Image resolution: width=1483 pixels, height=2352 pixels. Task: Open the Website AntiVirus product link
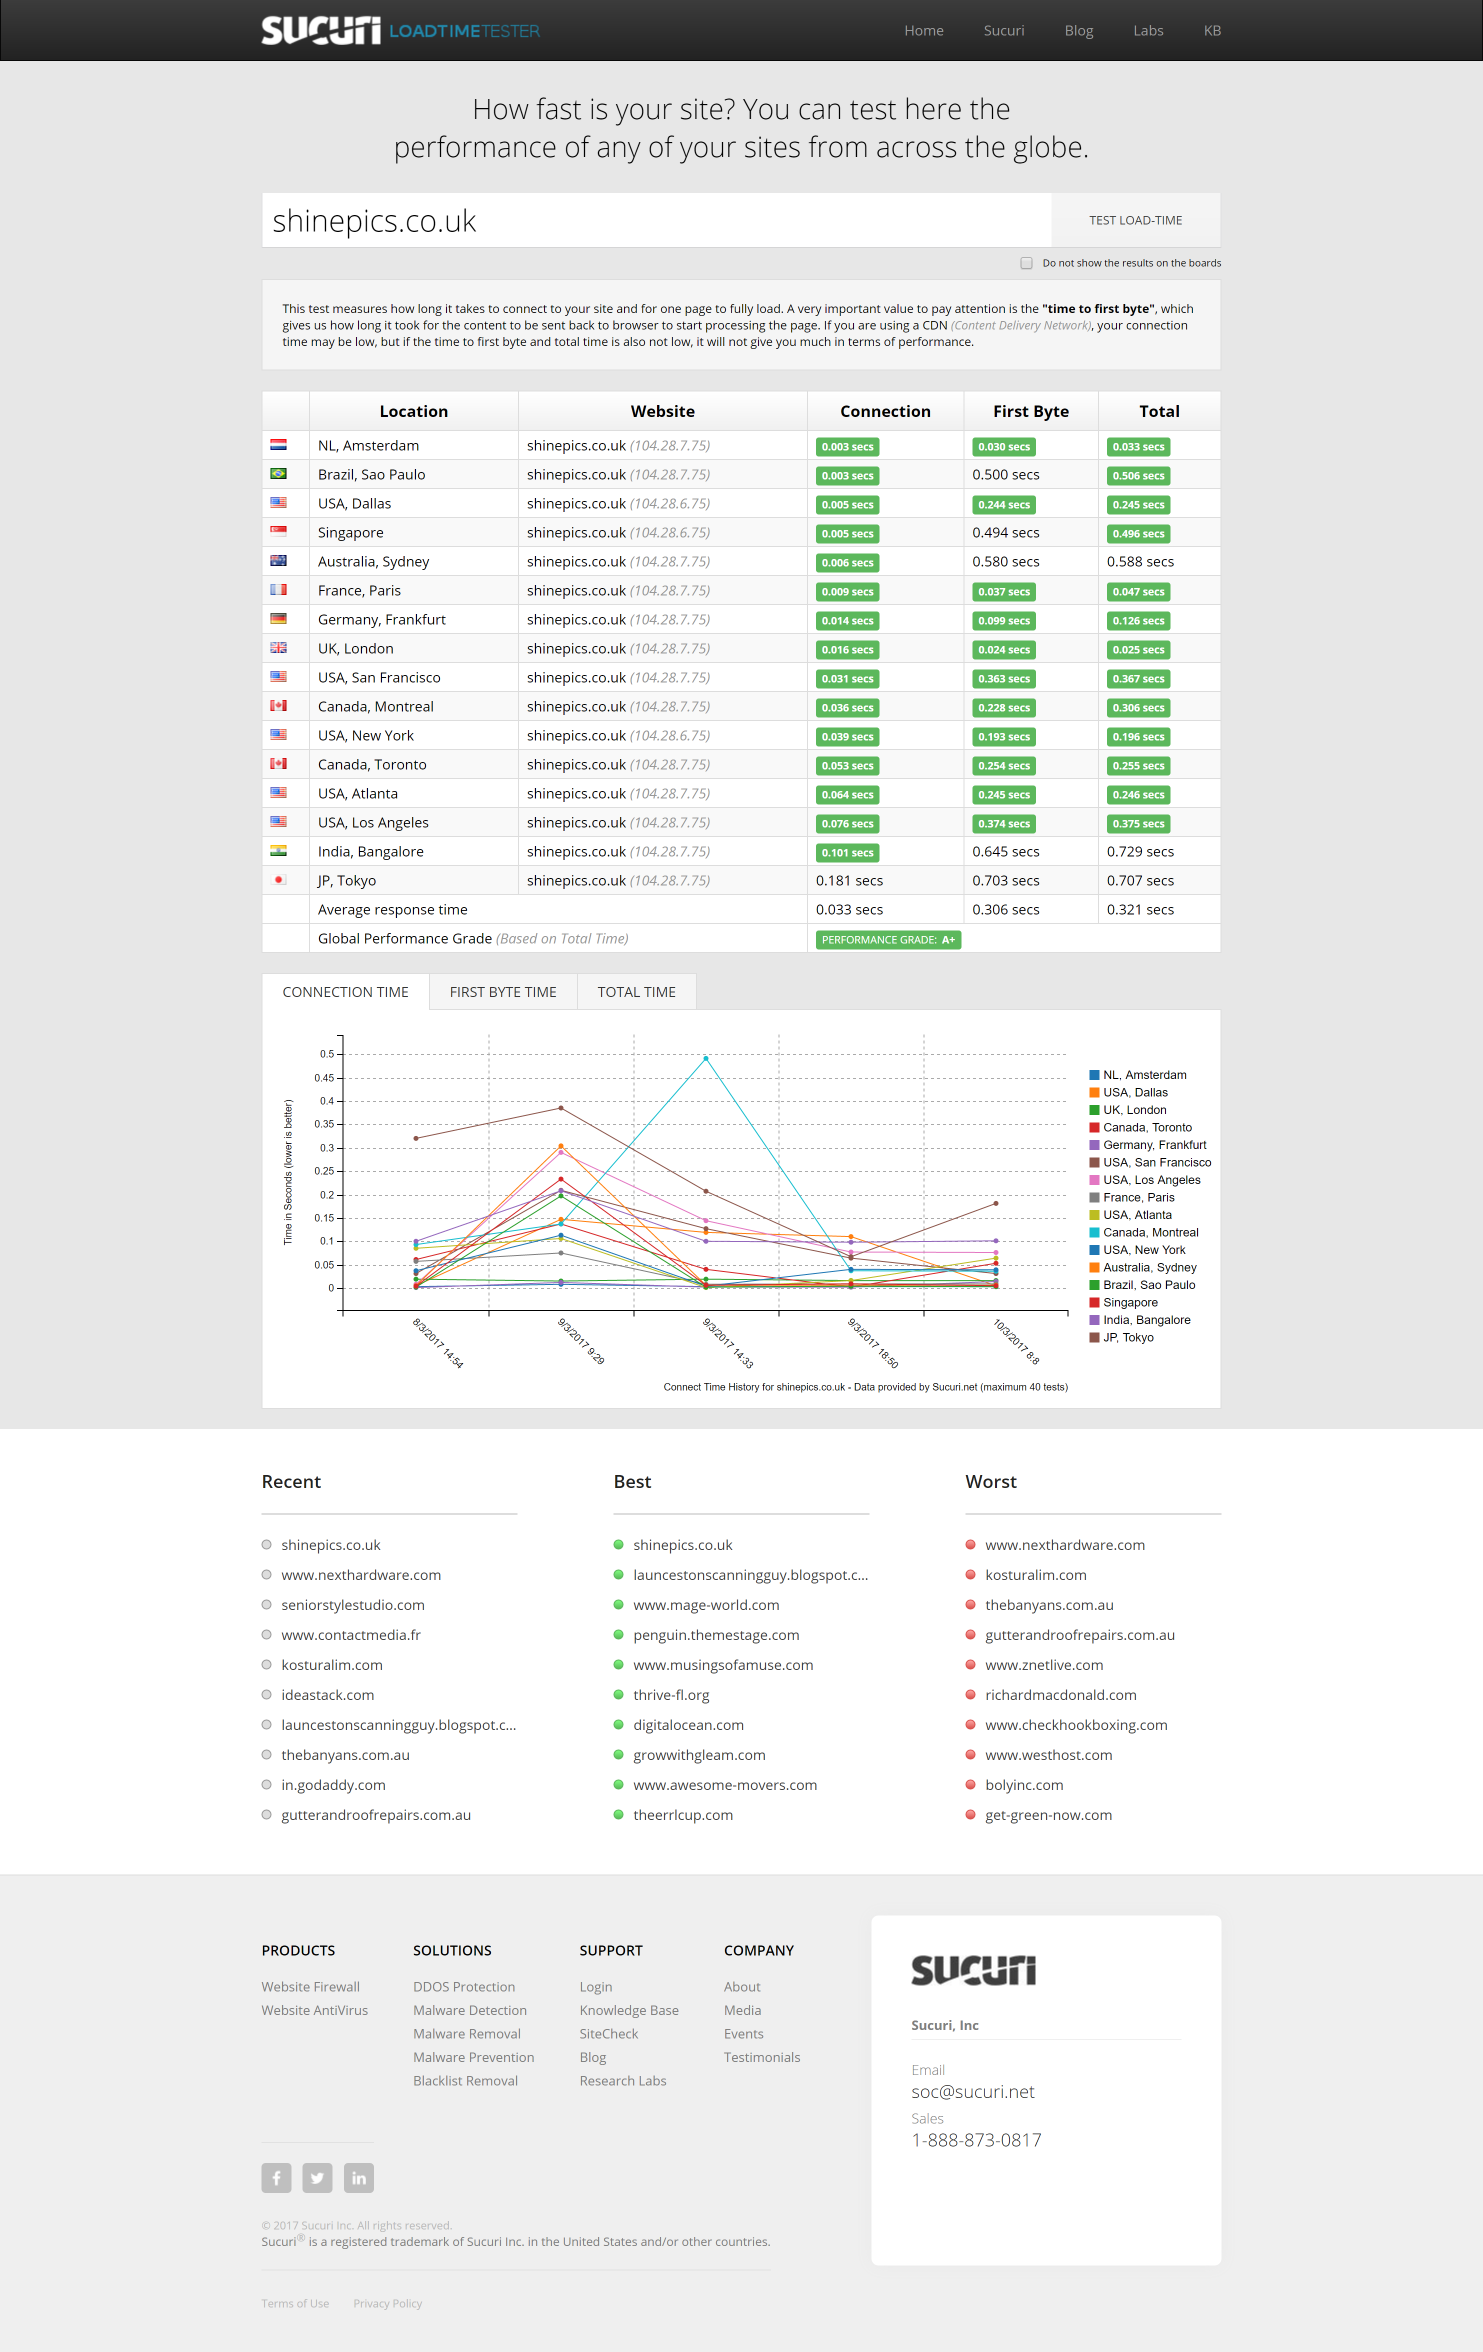[315, 2010]
